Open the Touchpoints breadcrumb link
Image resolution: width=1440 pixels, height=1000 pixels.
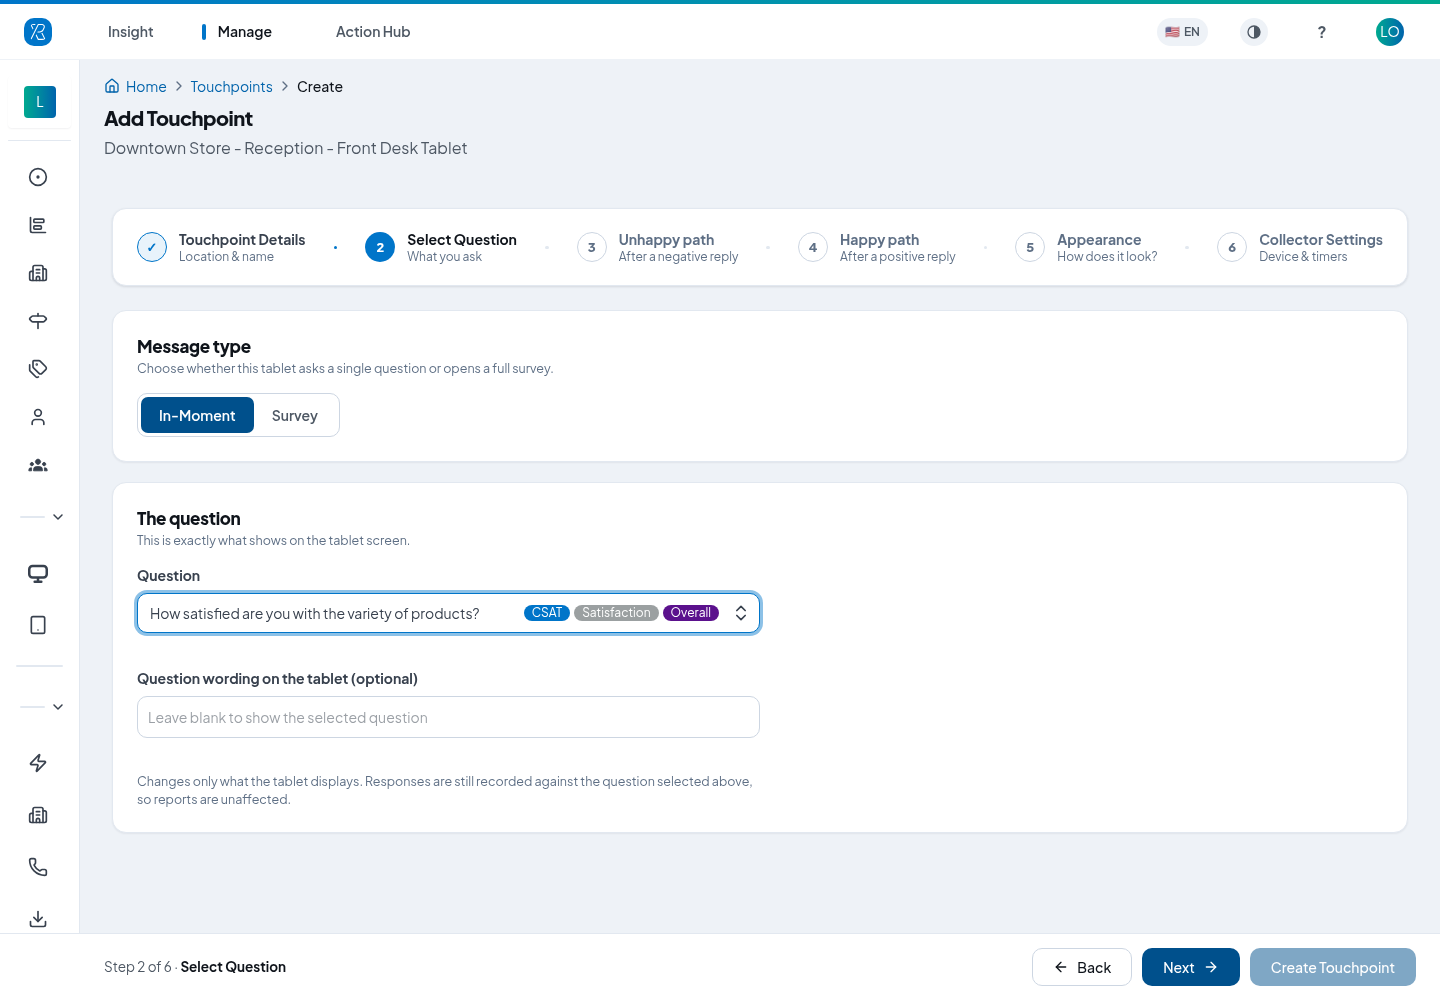232,87
